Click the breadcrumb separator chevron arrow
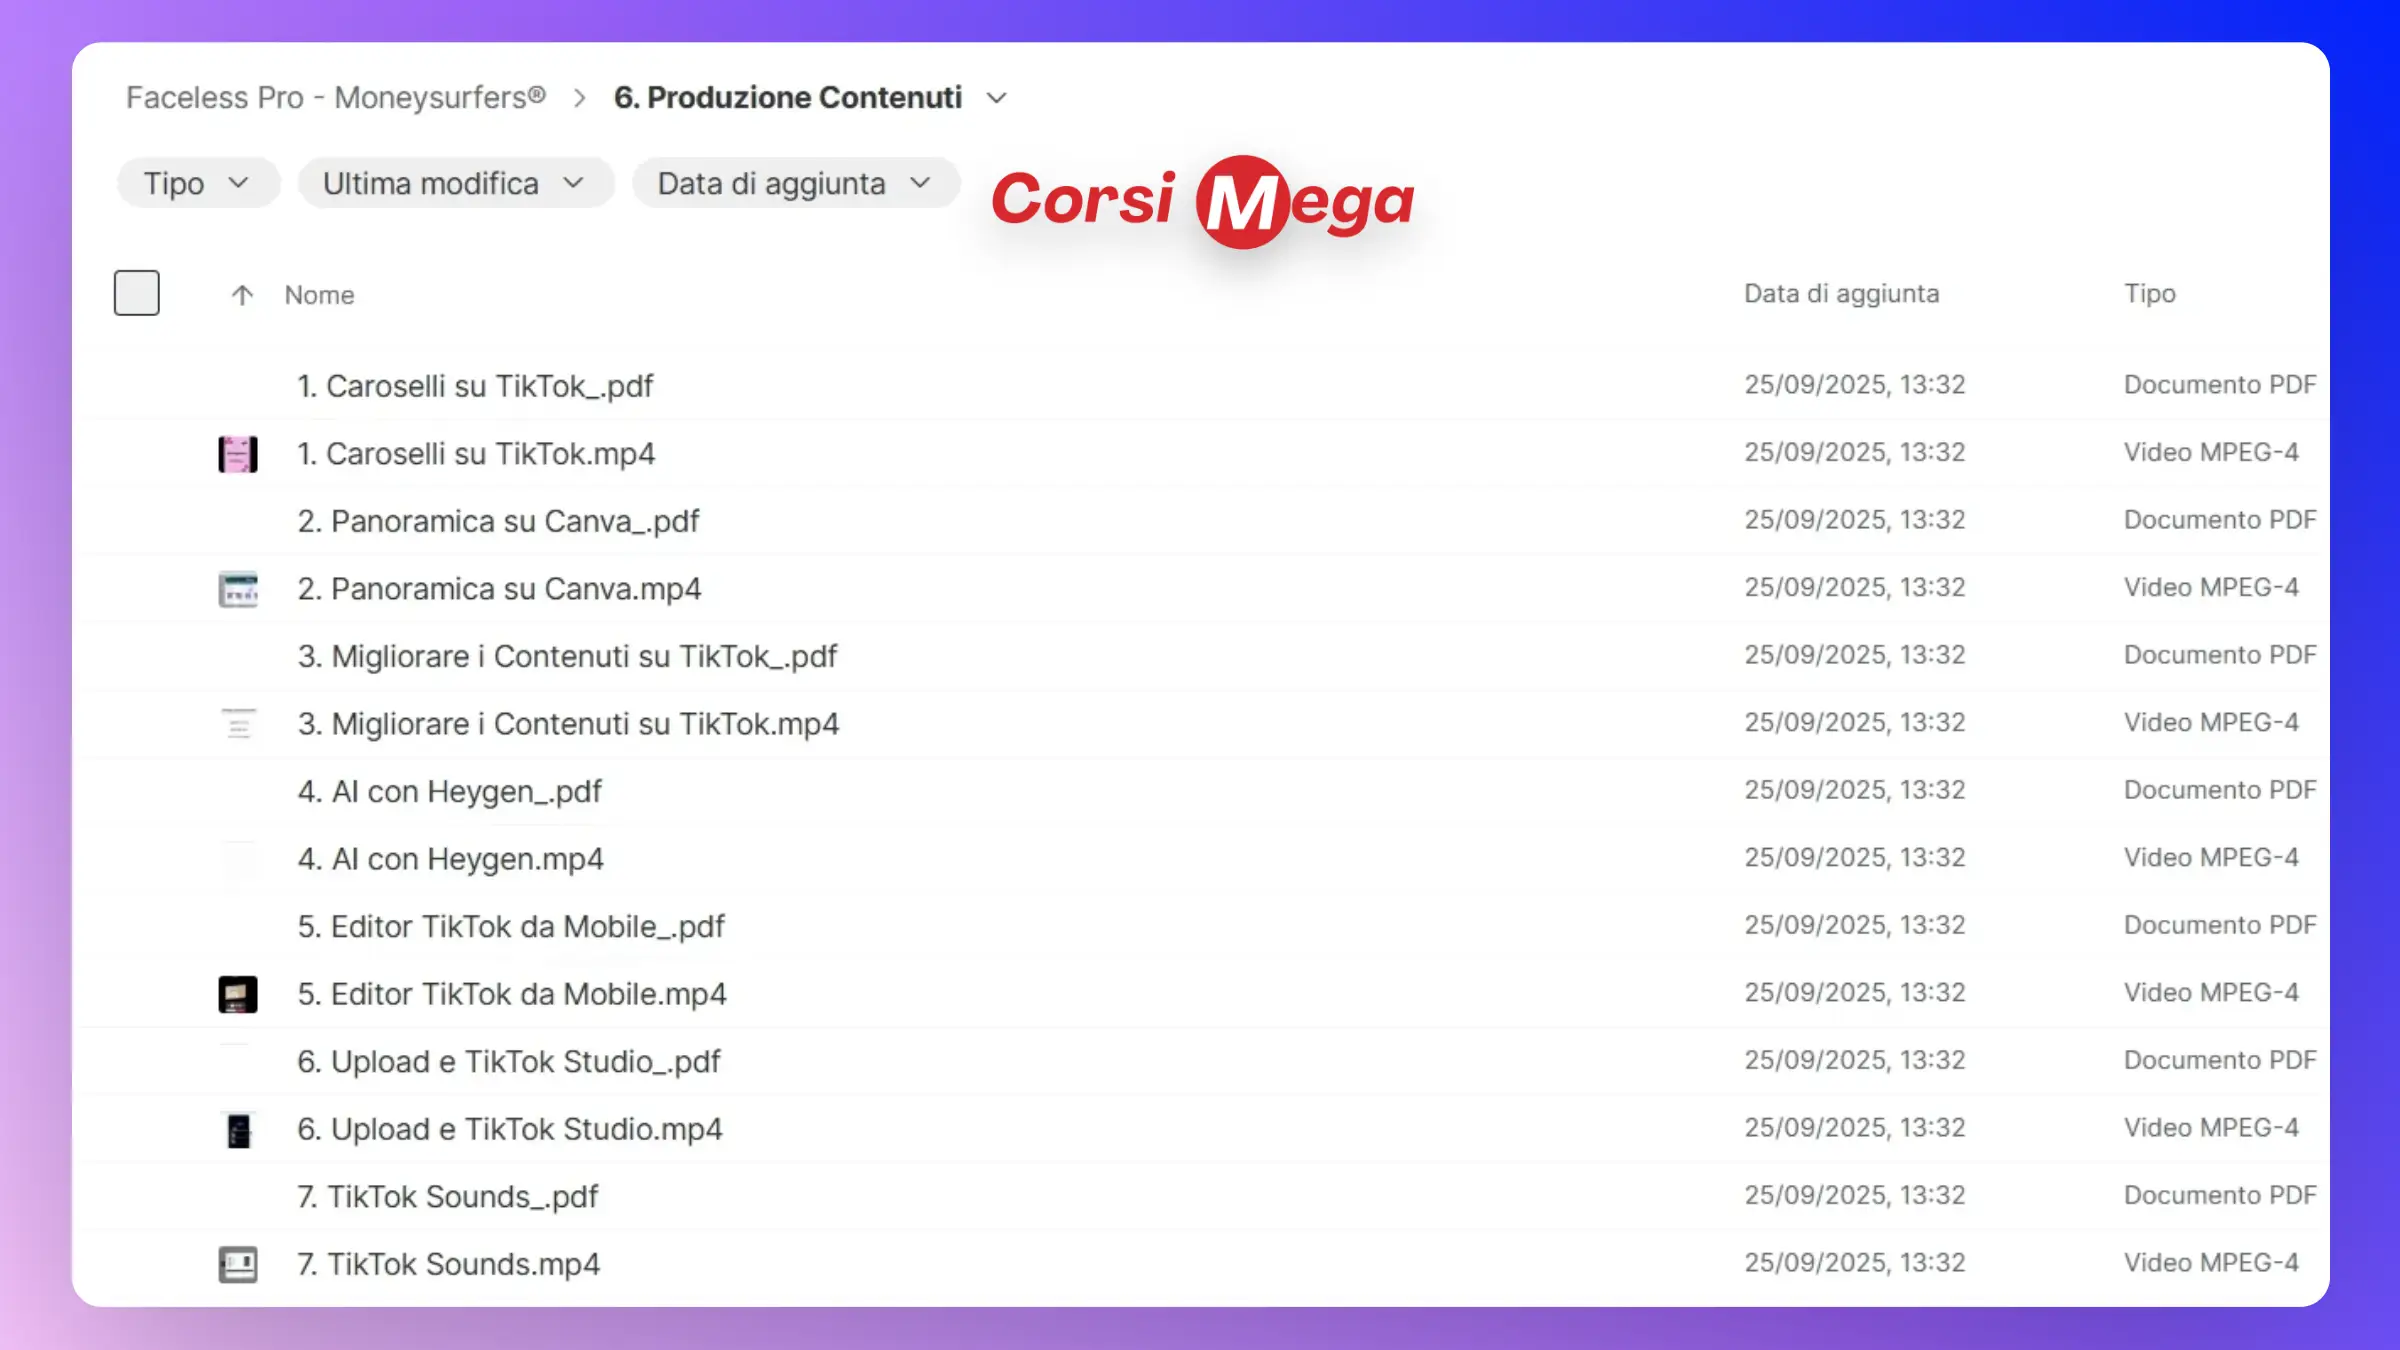The width and height of the screenshot is (2400, 1350). (579, 98)
